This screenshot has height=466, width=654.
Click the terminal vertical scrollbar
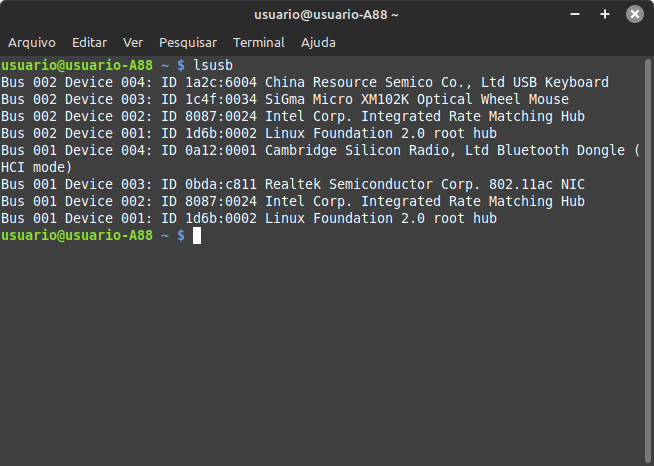tap(648, 261)
